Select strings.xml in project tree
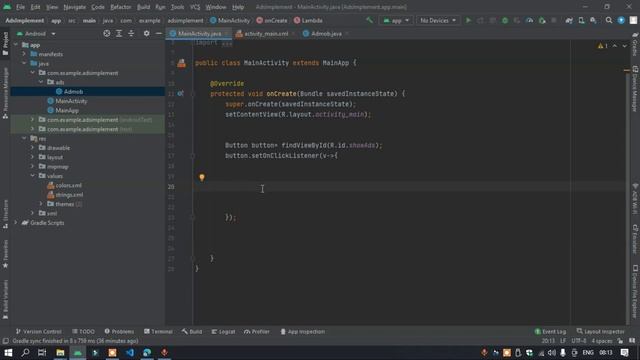This screenshot has height=360, width=640. point(69,195)
